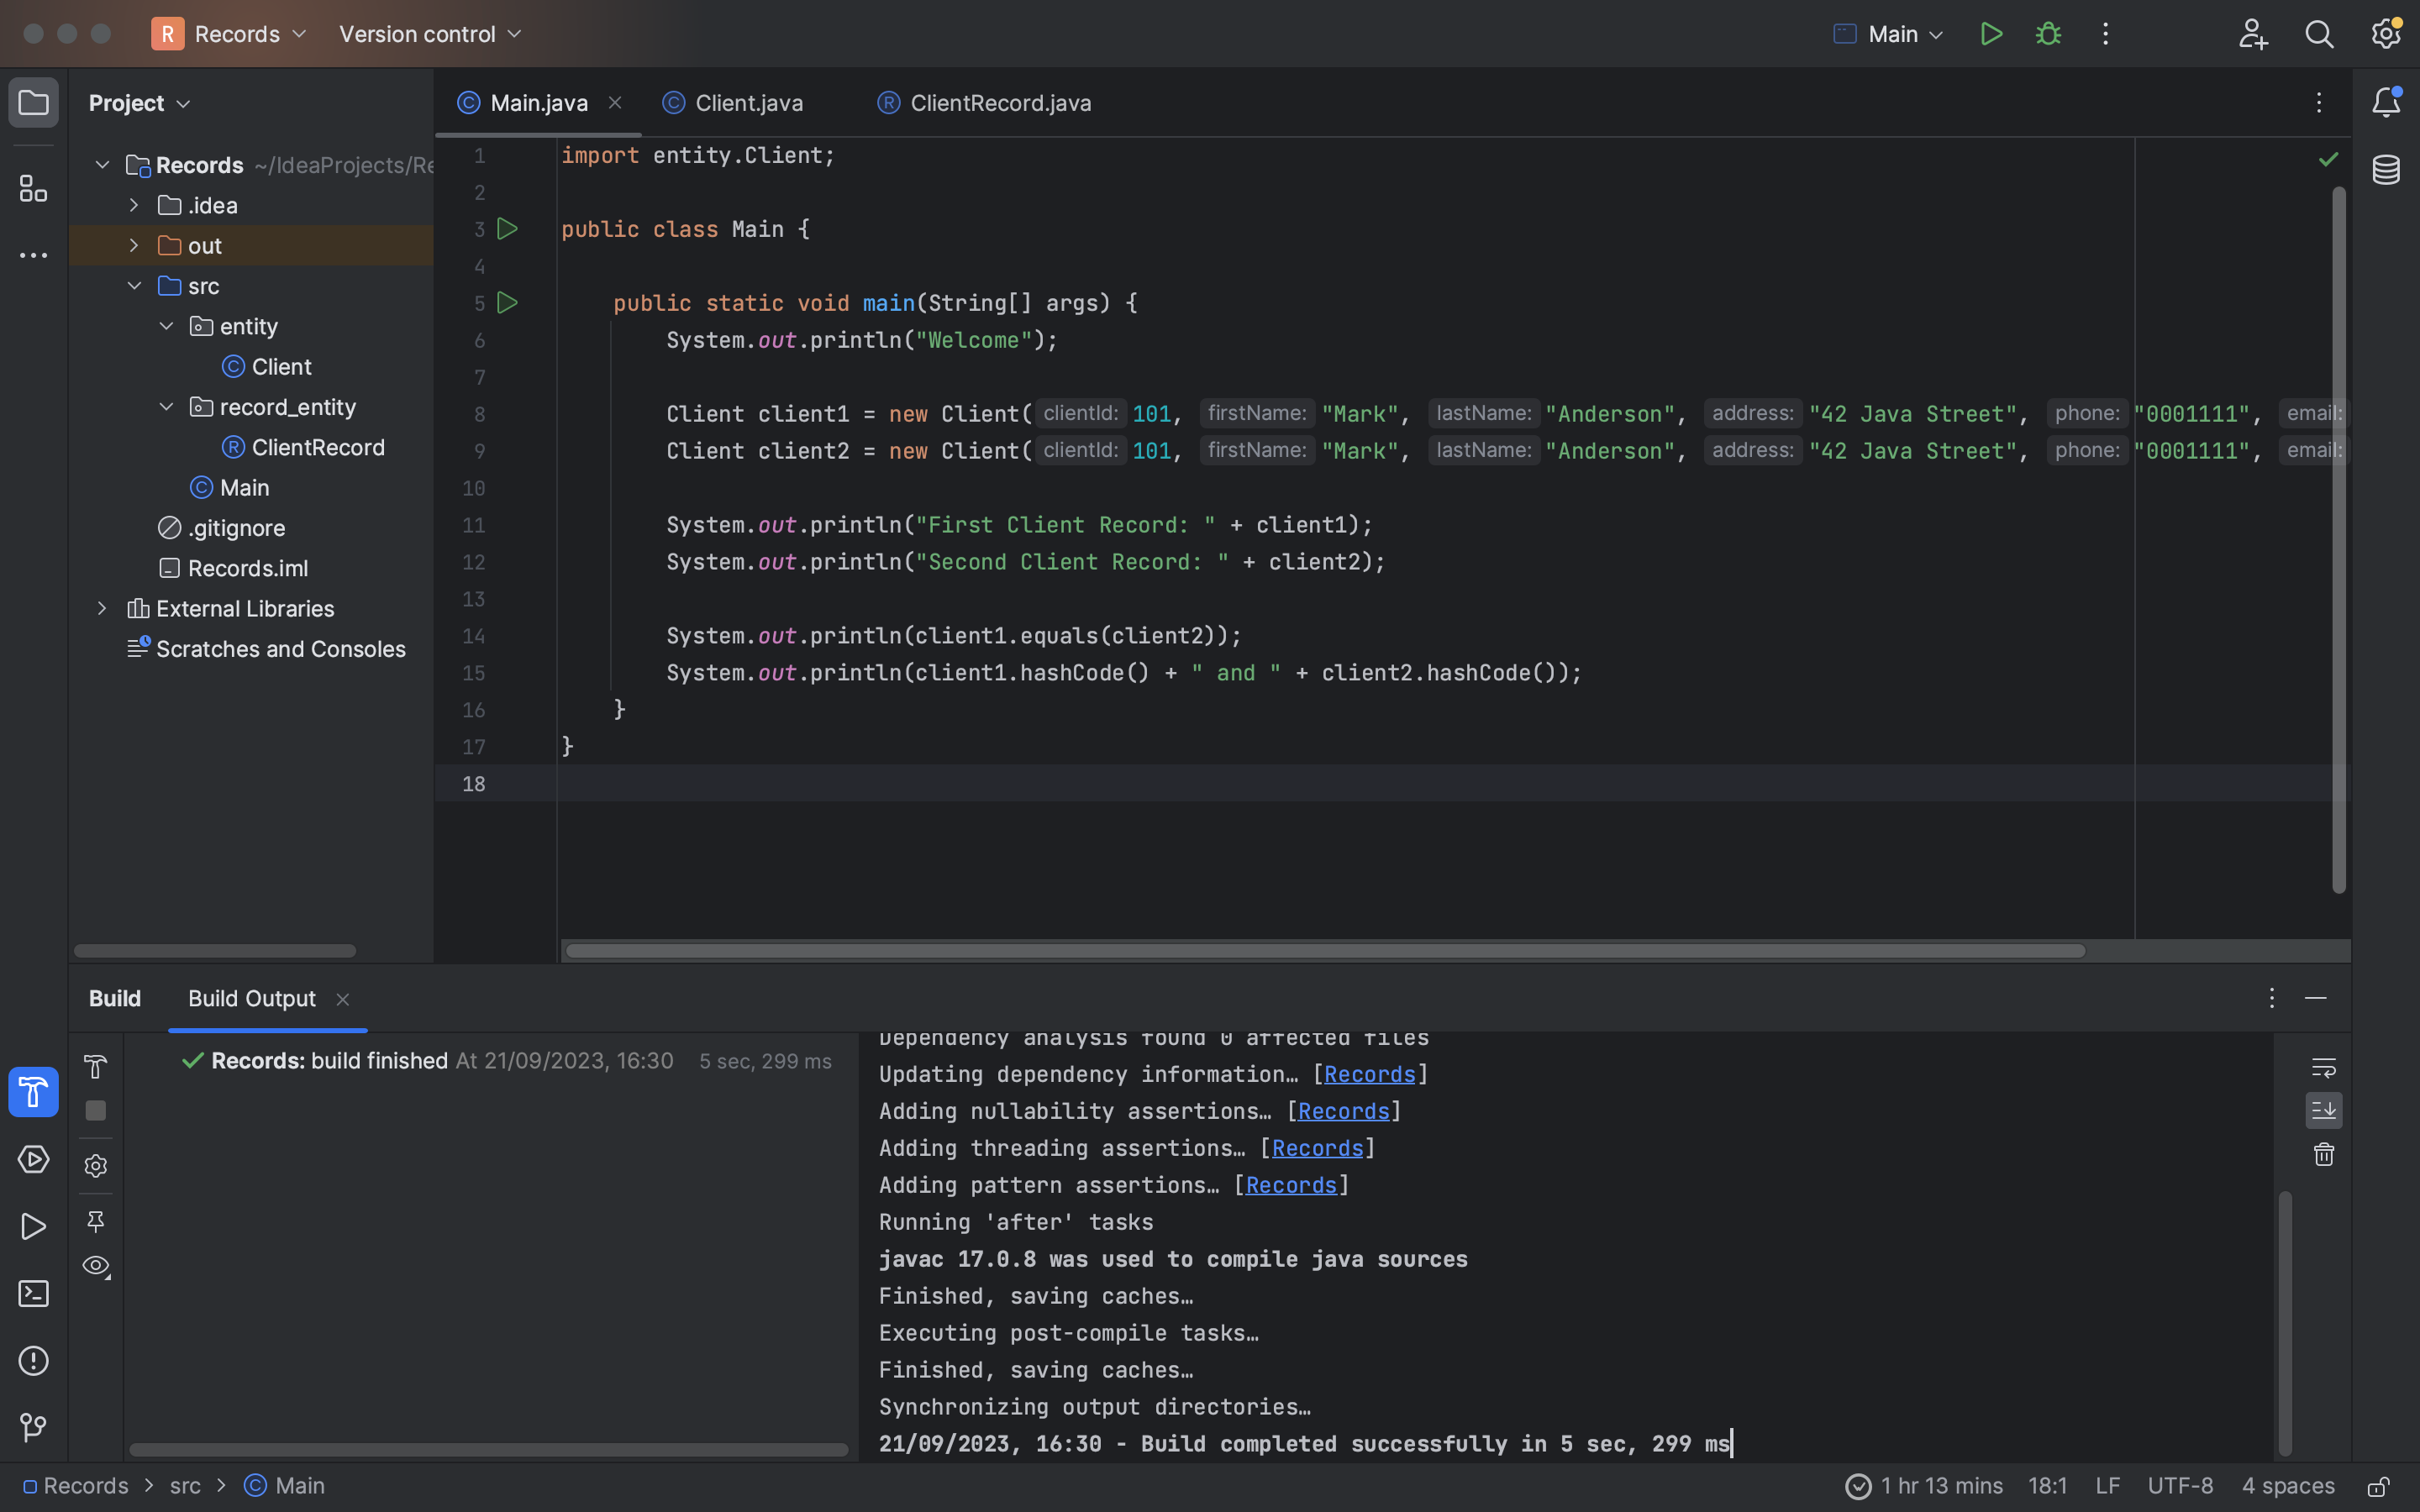Image resolution: width=2420 pixels, height=1512 pixels.
Task: Collapse the entity package node
Action: pos(166,326)
